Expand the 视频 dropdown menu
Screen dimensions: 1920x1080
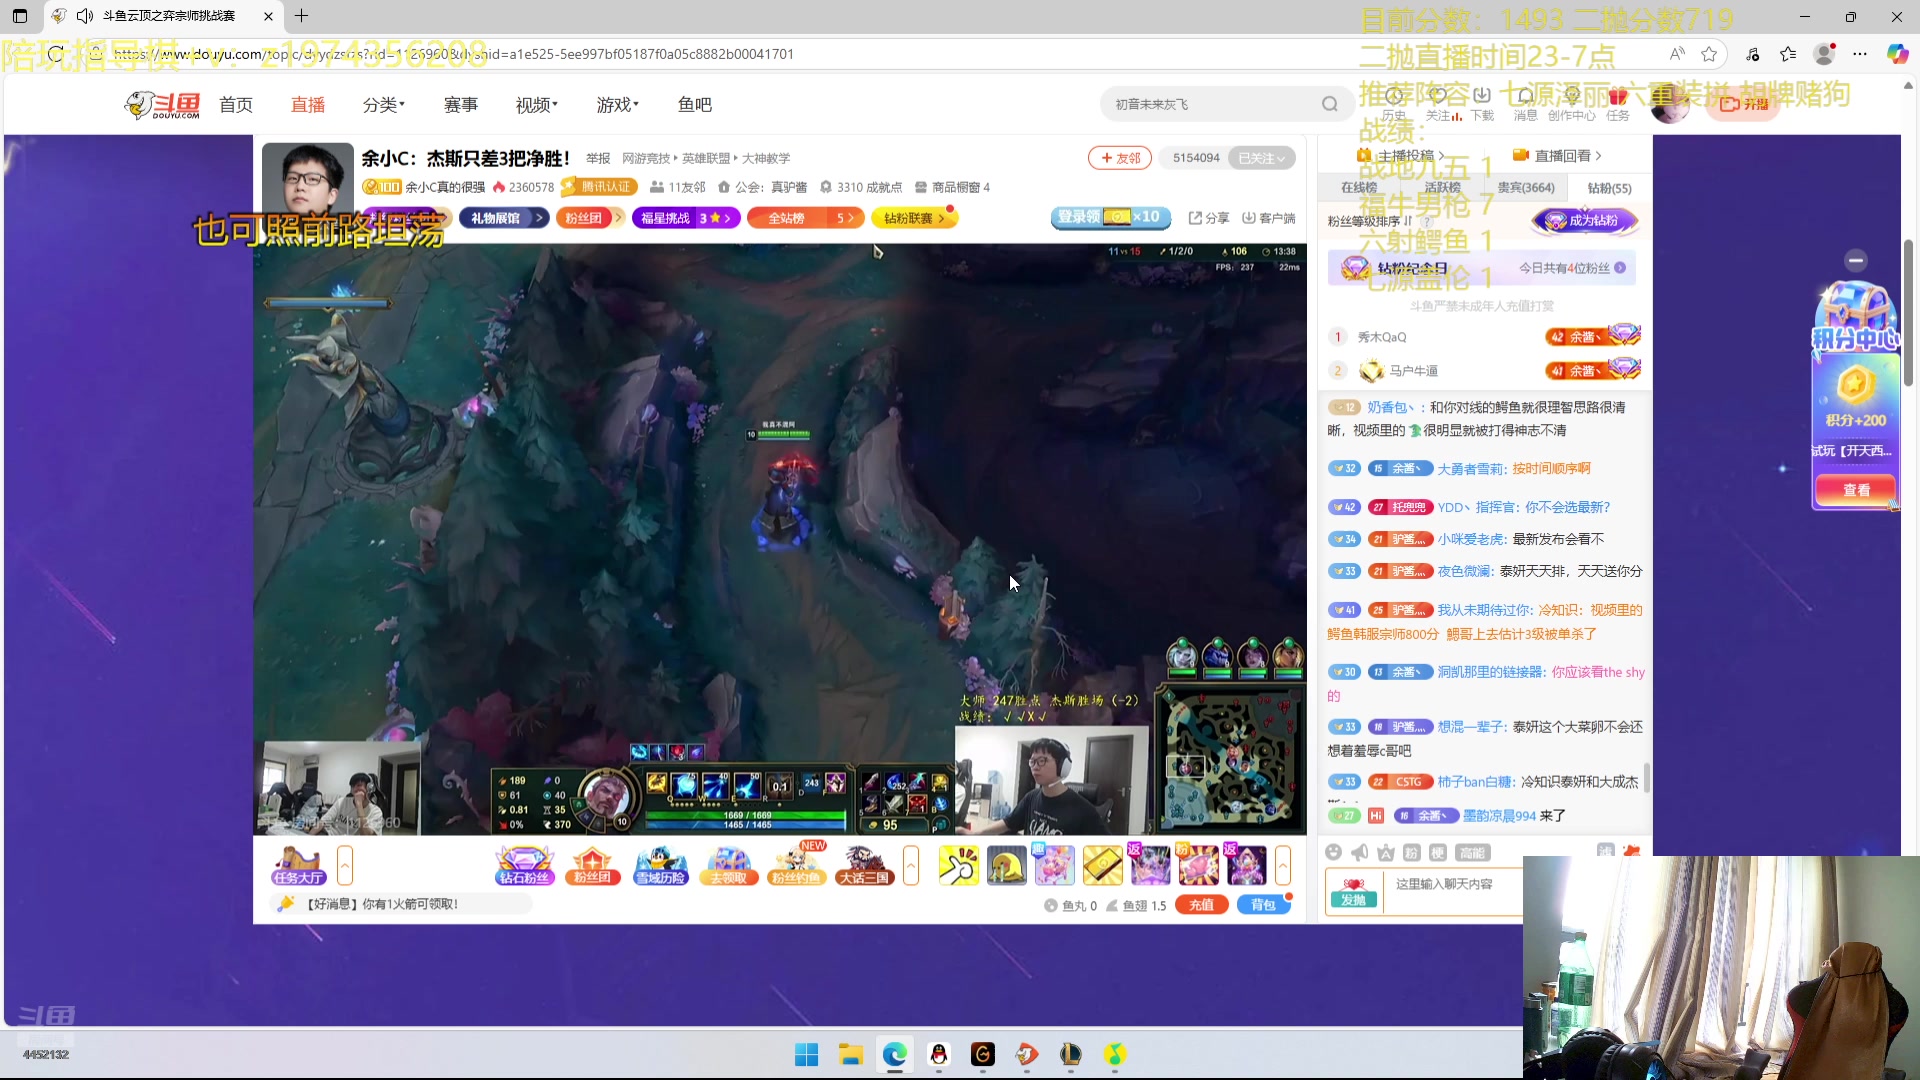tap(537, 104)
